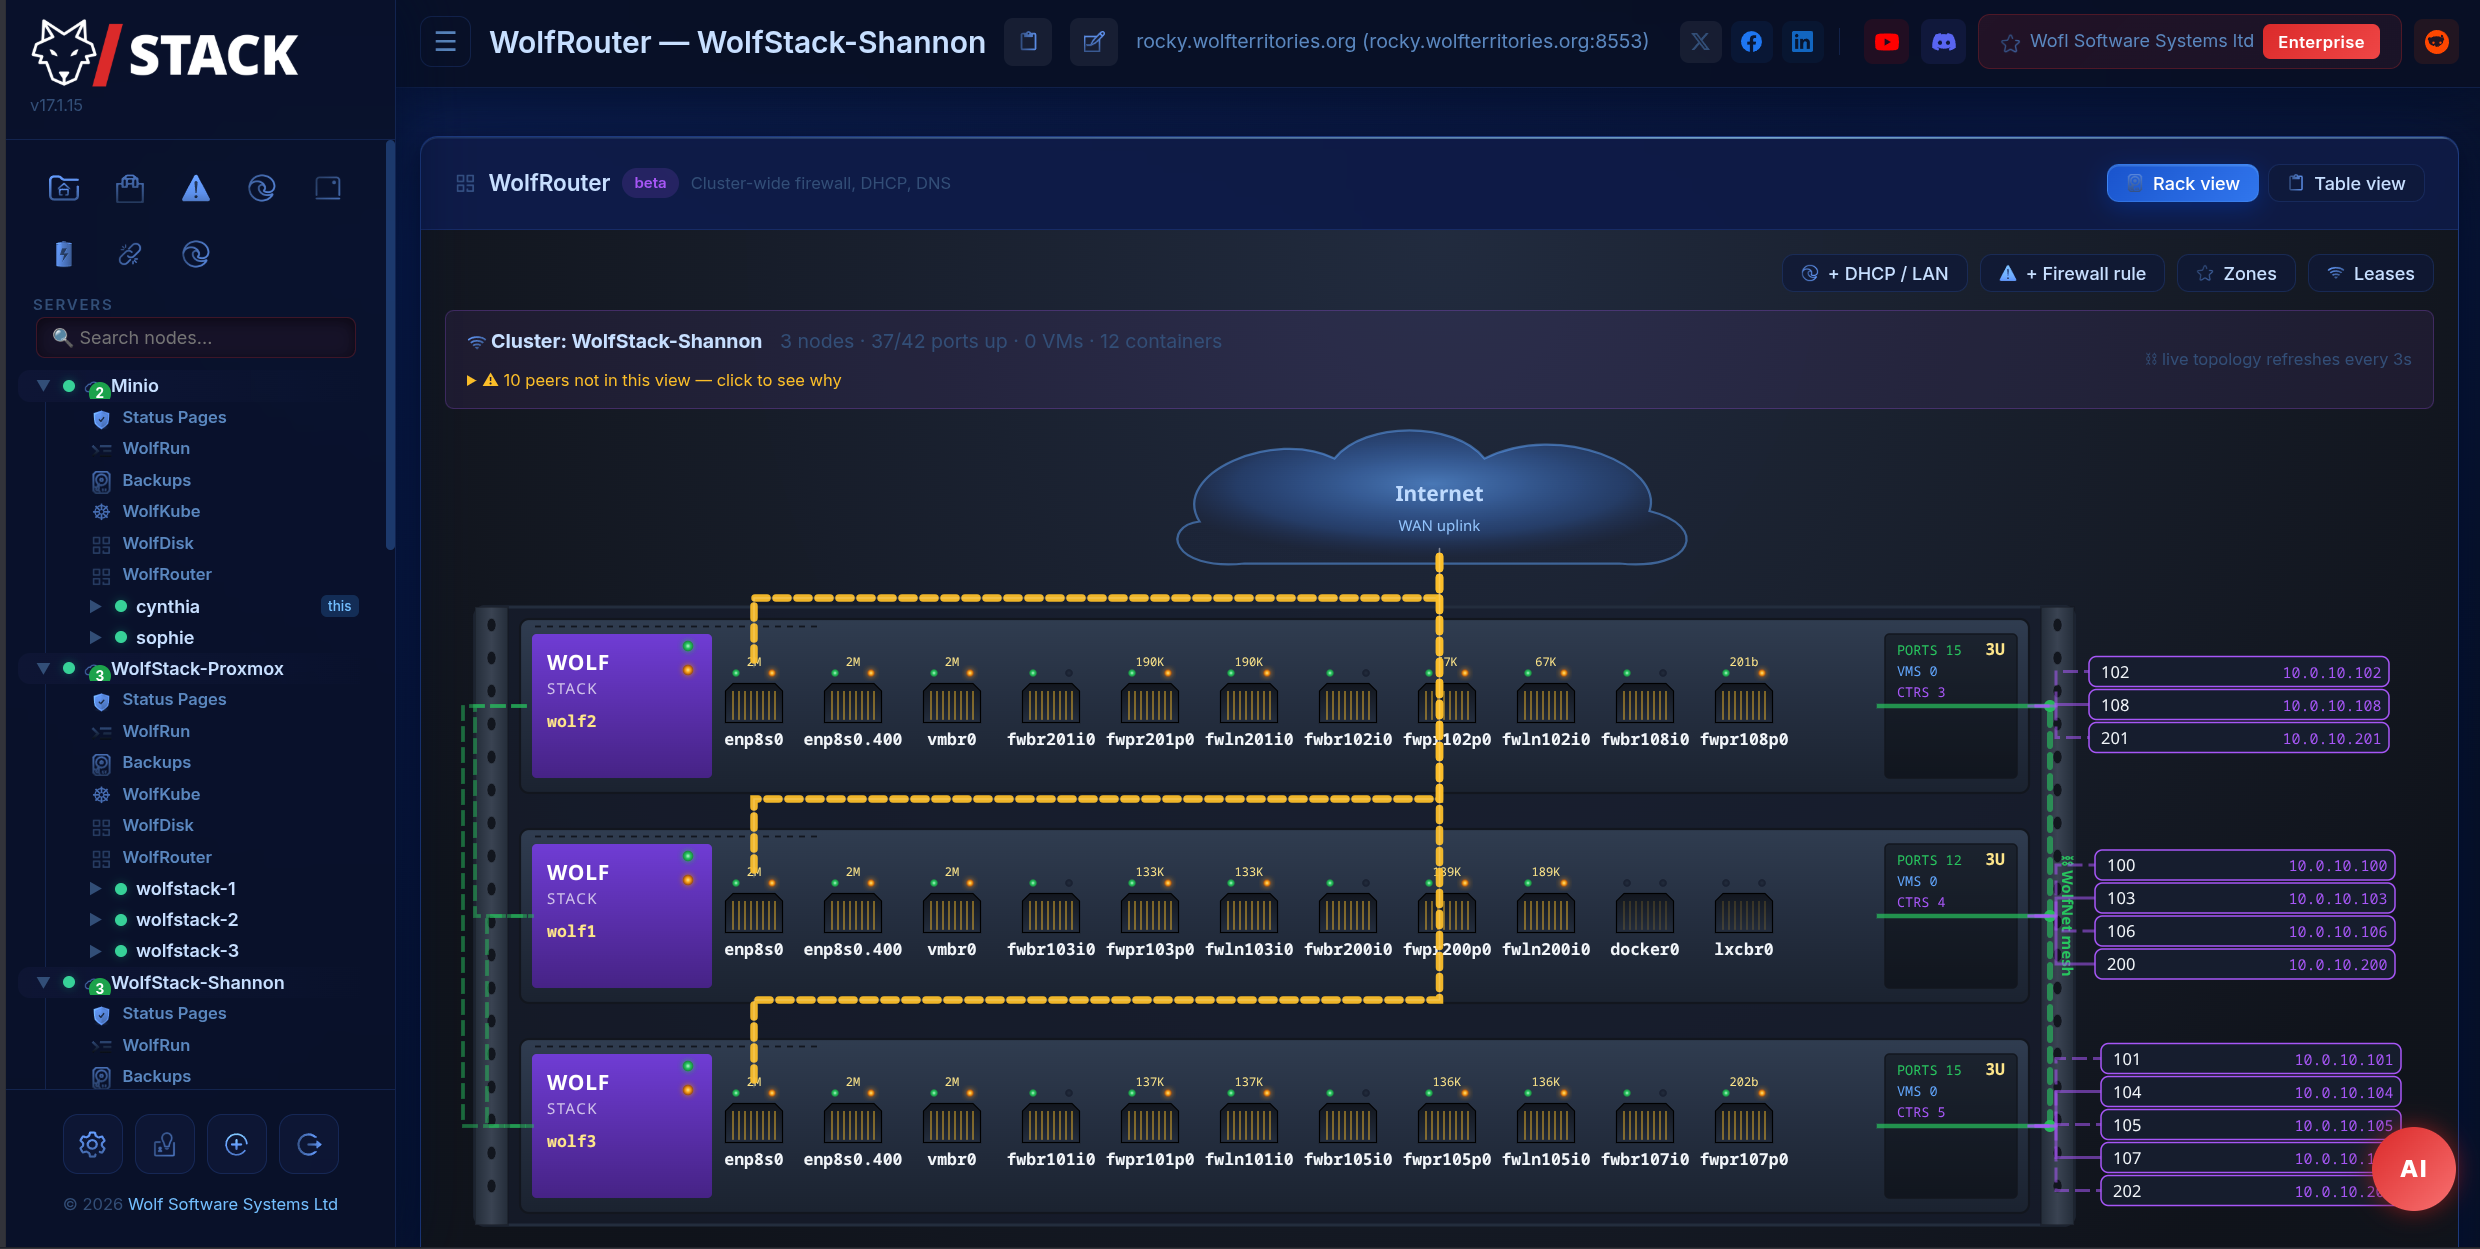This screenshot has width=2480, height=1249.
Task: Click the Search nodes input field
Action: (x=196, y=337)
